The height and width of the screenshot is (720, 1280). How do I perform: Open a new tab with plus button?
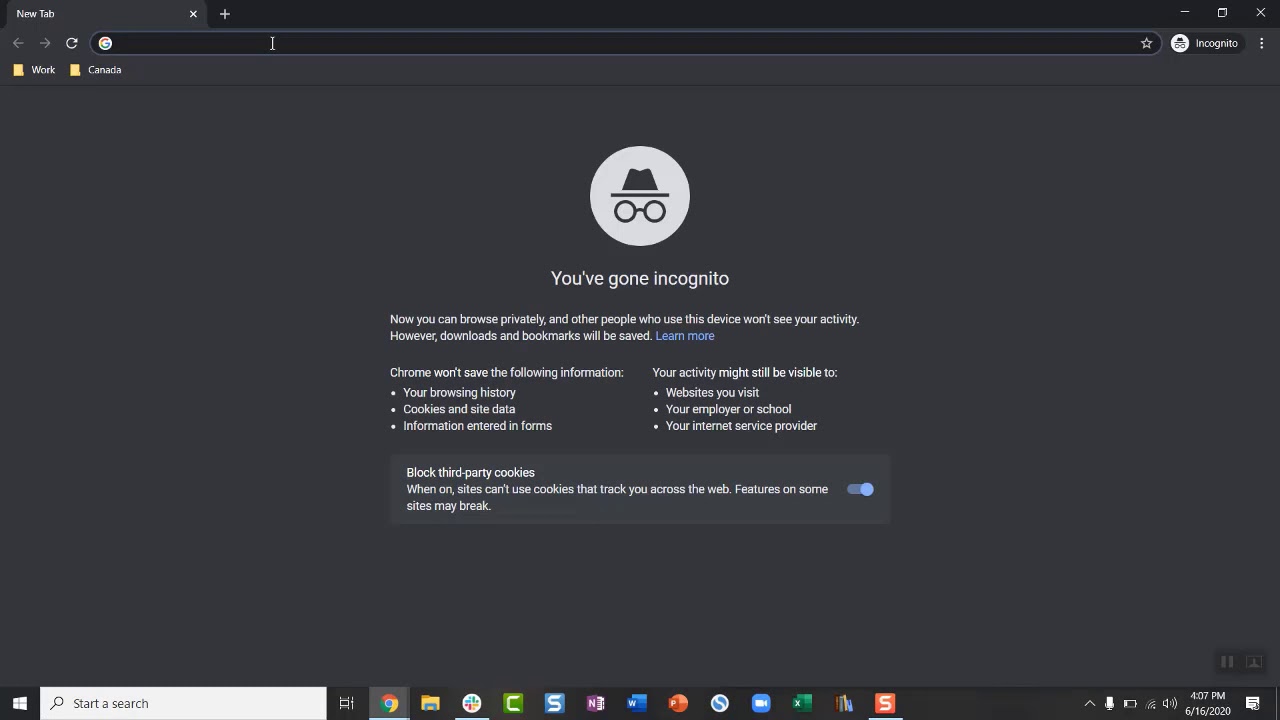click(225, 14)
